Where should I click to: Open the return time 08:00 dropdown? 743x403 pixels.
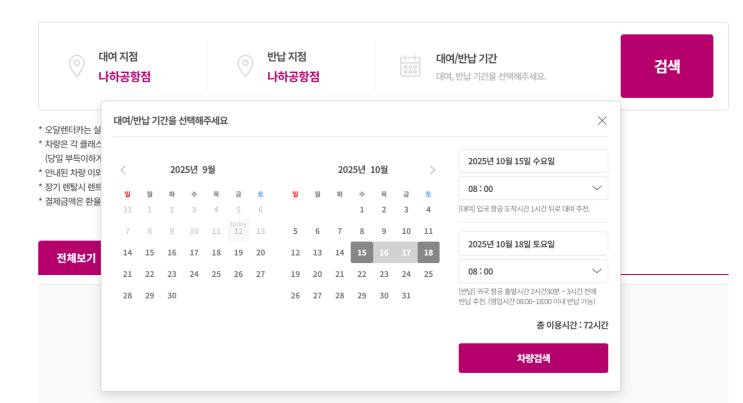coord(533,271)
